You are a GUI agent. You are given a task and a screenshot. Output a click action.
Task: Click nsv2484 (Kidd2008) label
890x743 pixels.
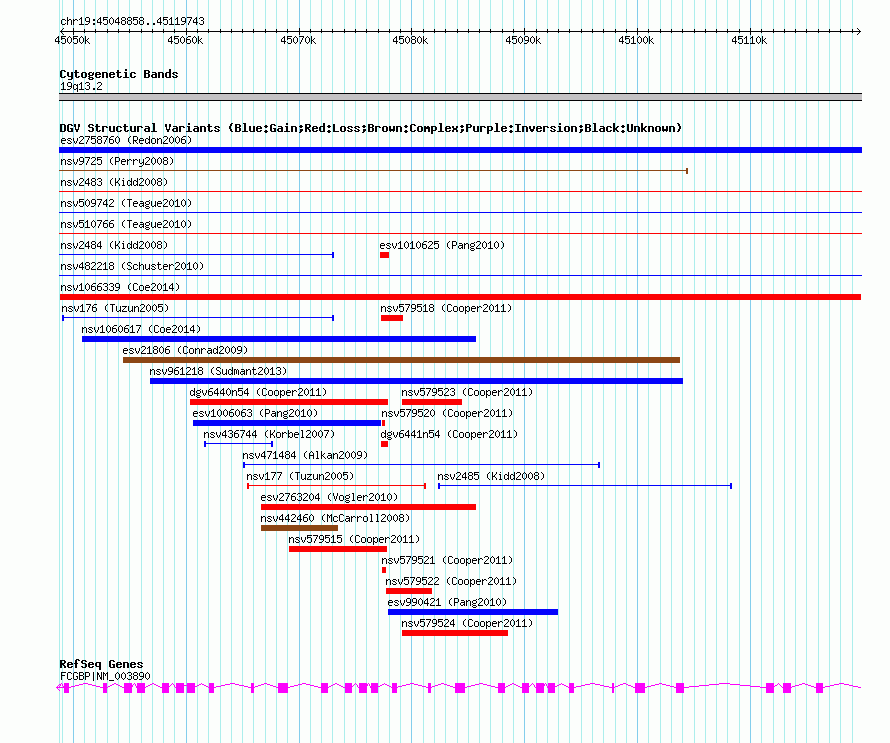114,245
